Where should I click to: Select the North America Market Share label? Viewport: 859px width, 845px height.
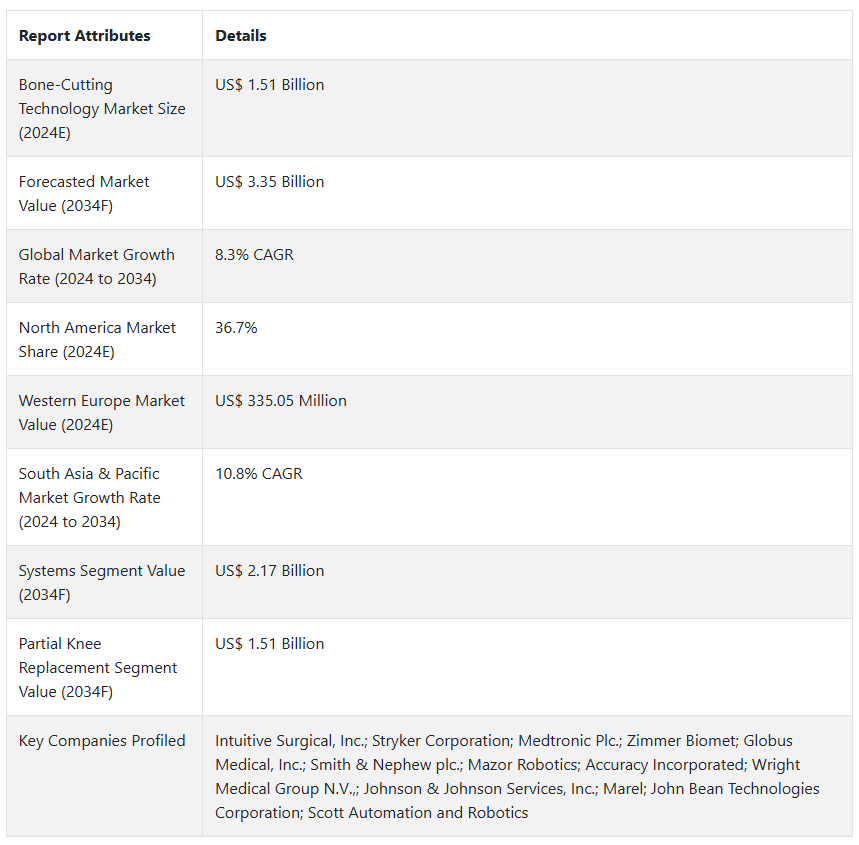(97, 339)
